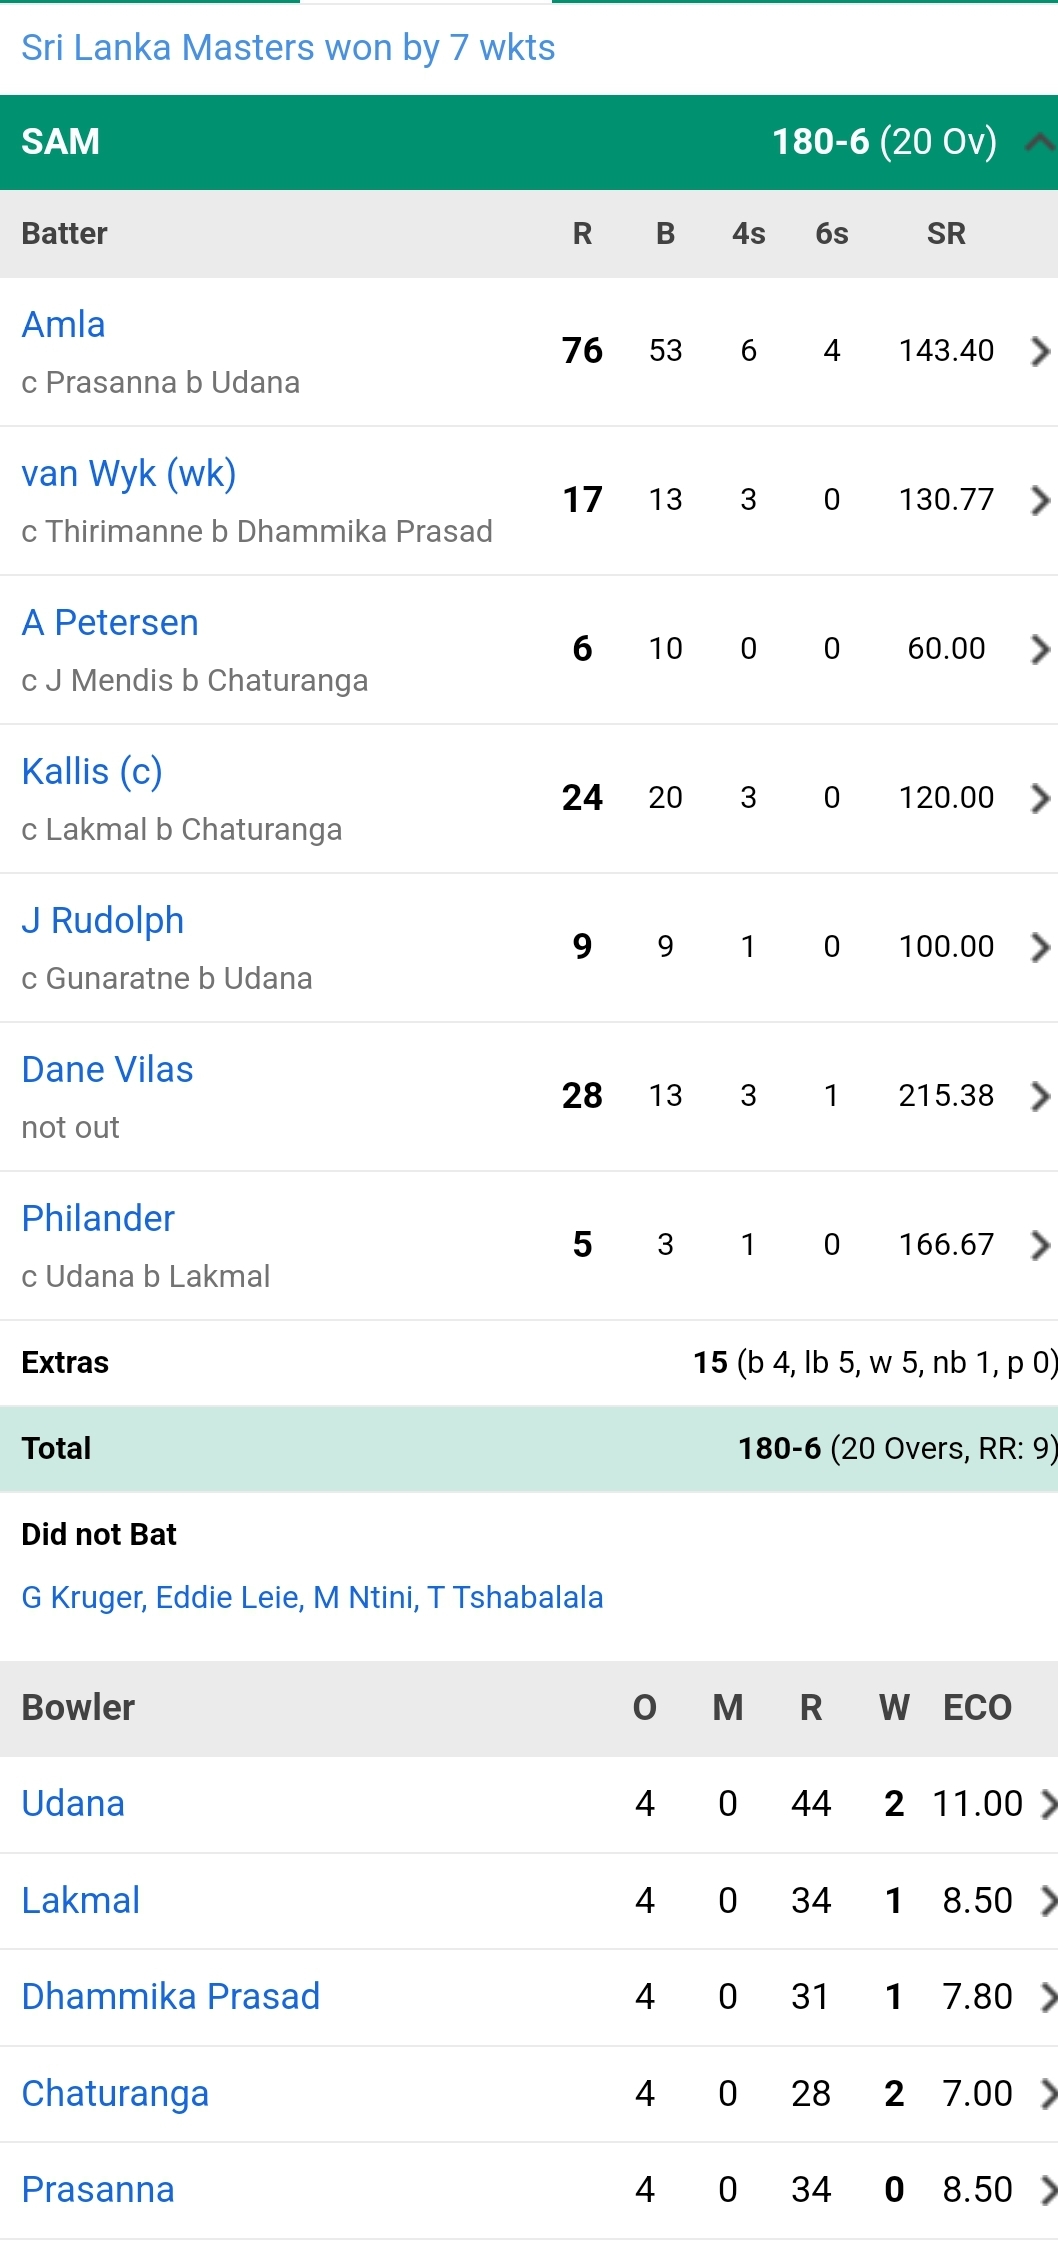Open bowler Prasanna's profile
Image resolution: width=1058 pixels, height=2248 pixels.
pyautogui.click(x=98, y=2190)
